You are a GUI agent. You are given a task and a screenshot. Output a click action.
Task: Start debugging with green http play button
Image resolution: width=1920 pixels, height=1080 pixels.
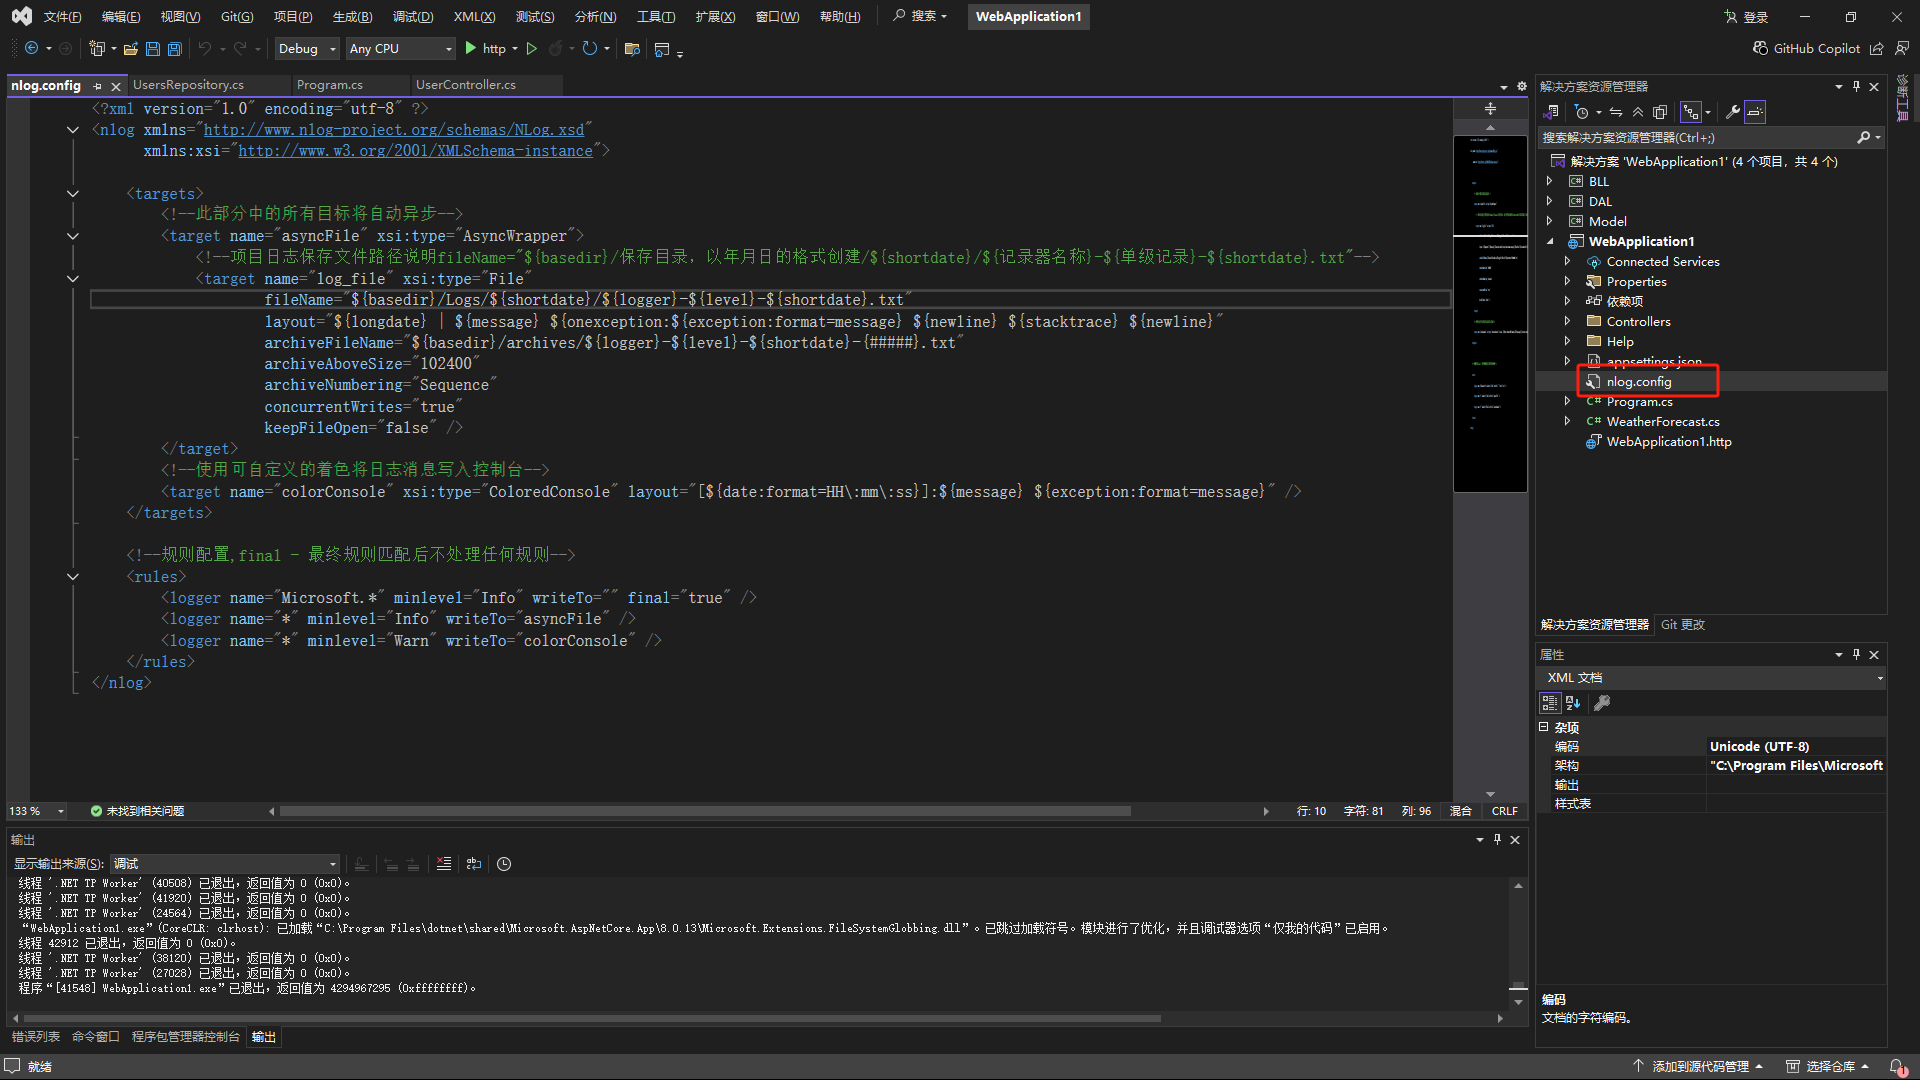tap(471, 49)
